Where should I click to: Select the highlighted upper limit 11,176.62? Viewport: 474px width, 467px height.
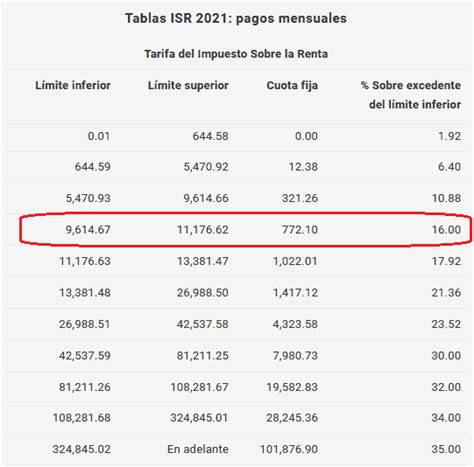(203, 230)
